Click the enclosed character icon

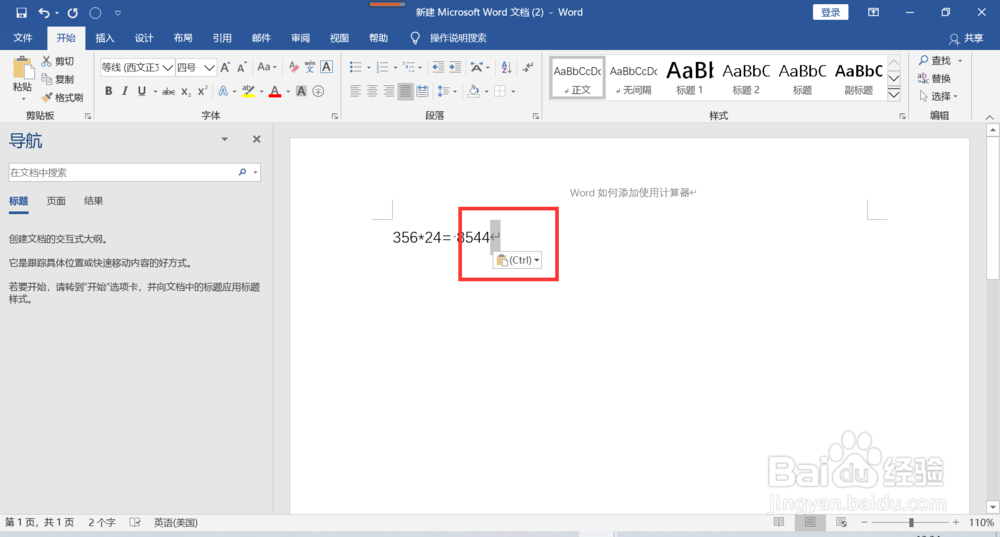(x=318, y=91)
